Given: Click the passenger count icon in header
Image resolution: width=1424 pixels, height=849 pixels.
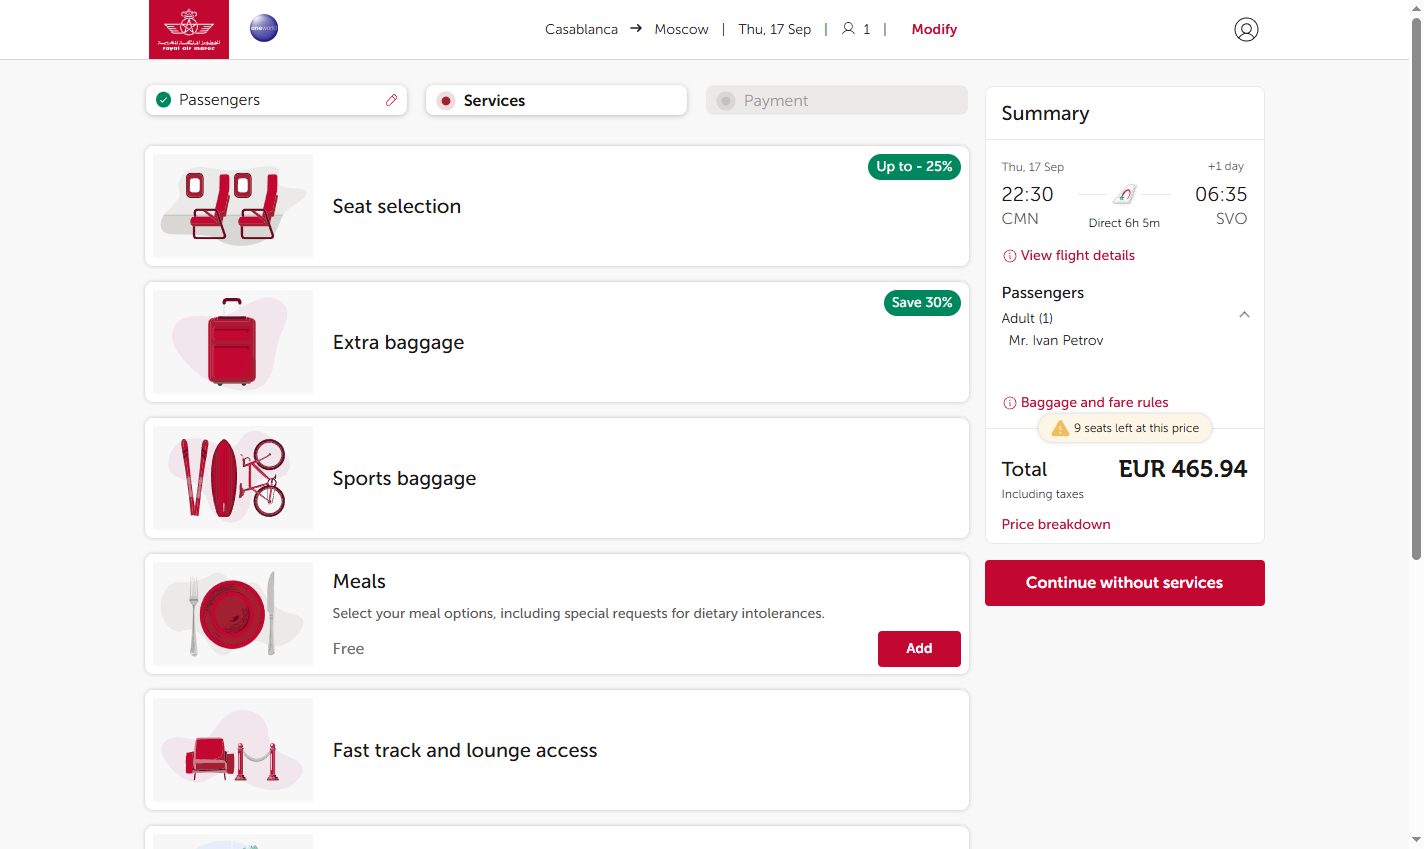Looking at the screenshot, I should 848,29.
